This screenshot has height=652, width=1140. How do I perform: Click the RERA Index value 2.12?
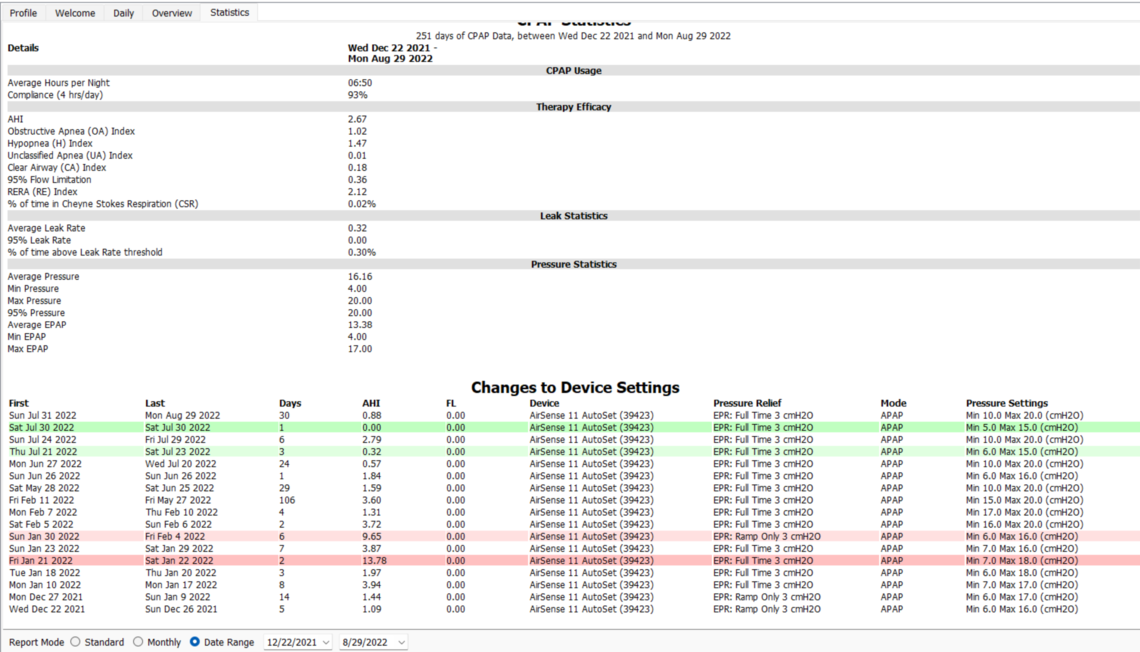[x=357, y=192]
